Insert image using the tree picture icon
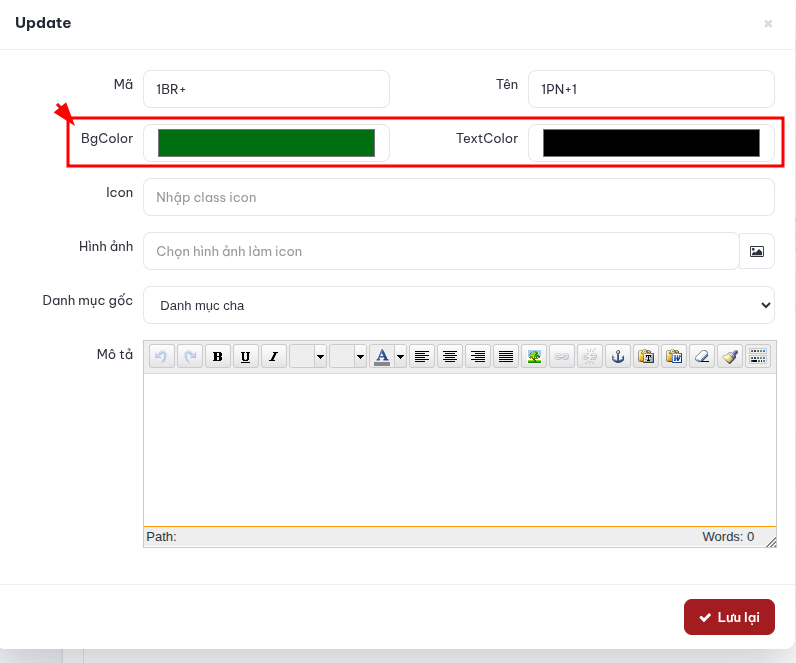The image size is (796, 663). click(x=534, y=356)
